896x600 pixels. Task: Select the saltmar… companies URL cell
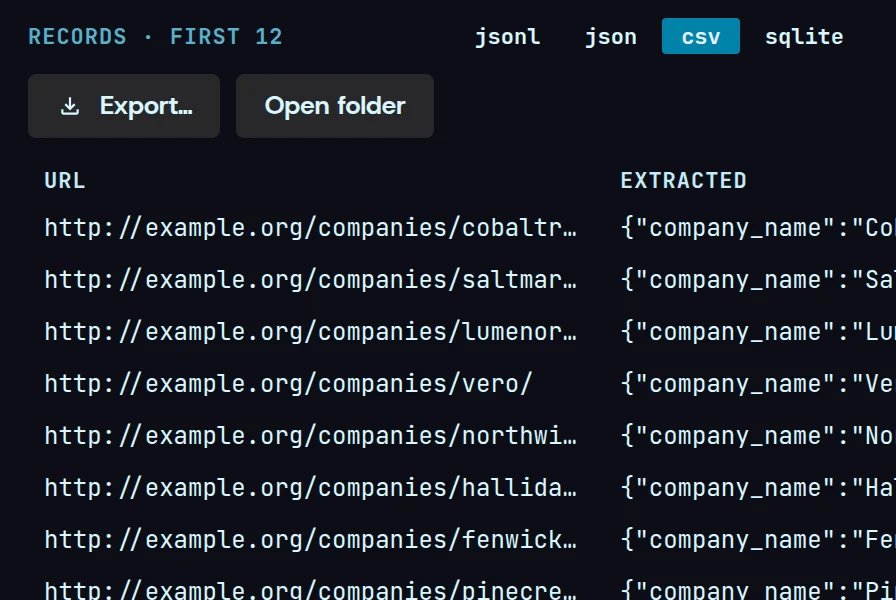coord(311,280)
